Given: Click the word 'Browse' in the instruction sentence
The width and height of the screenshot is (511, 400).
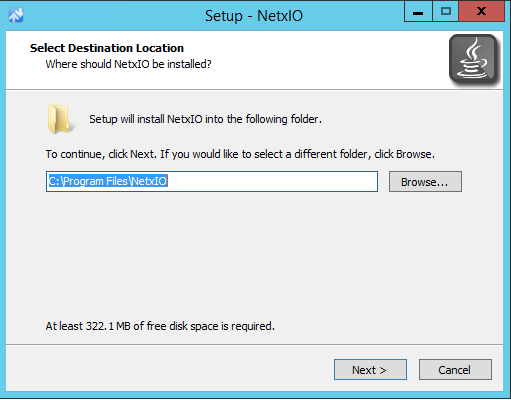Looking at the screenshot, I should [x=414, y=154].
